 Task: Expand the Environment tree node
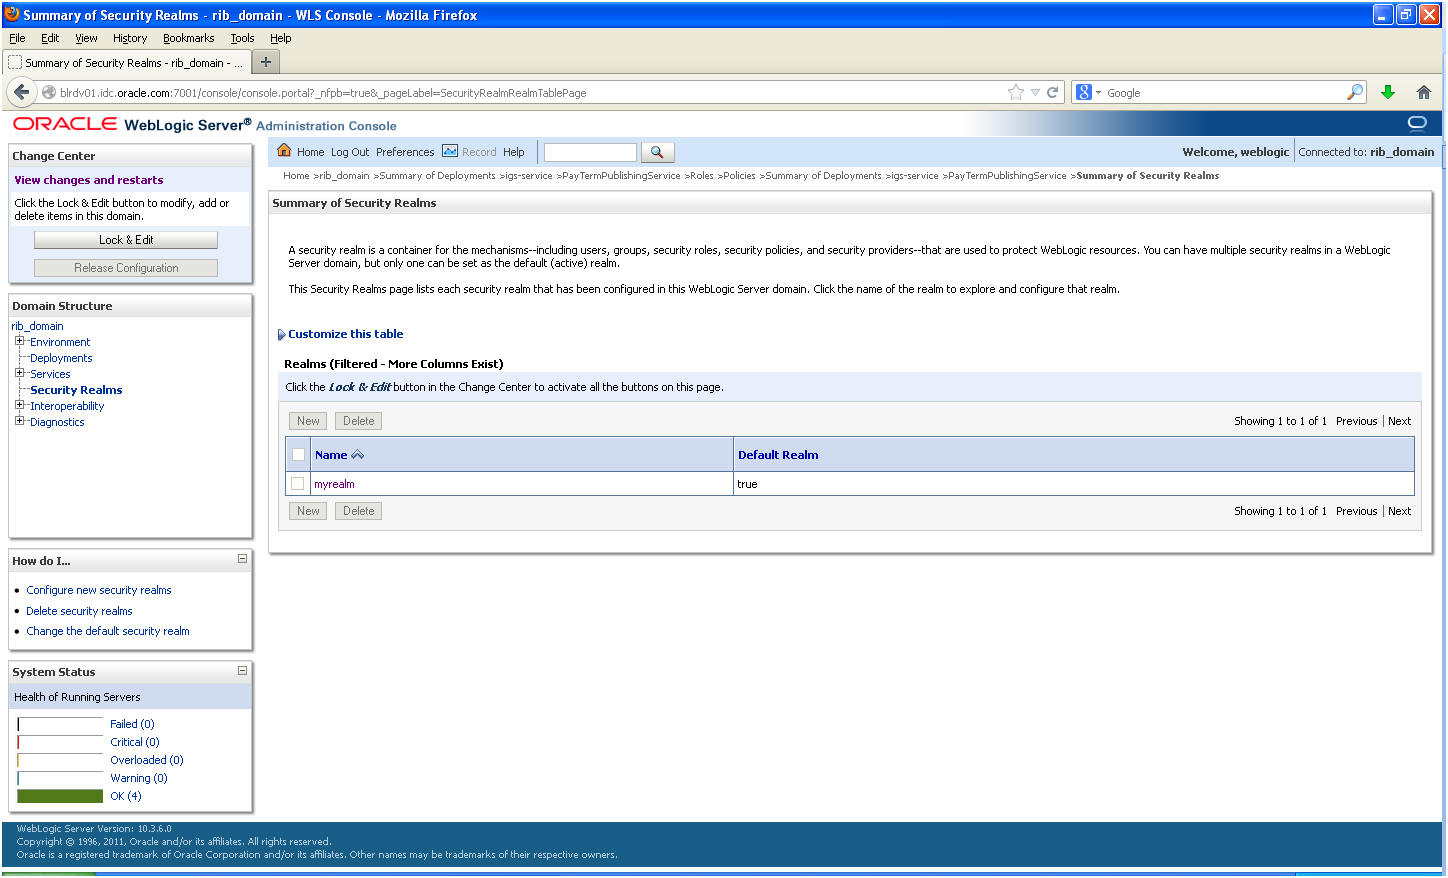[x=19, y=341]
